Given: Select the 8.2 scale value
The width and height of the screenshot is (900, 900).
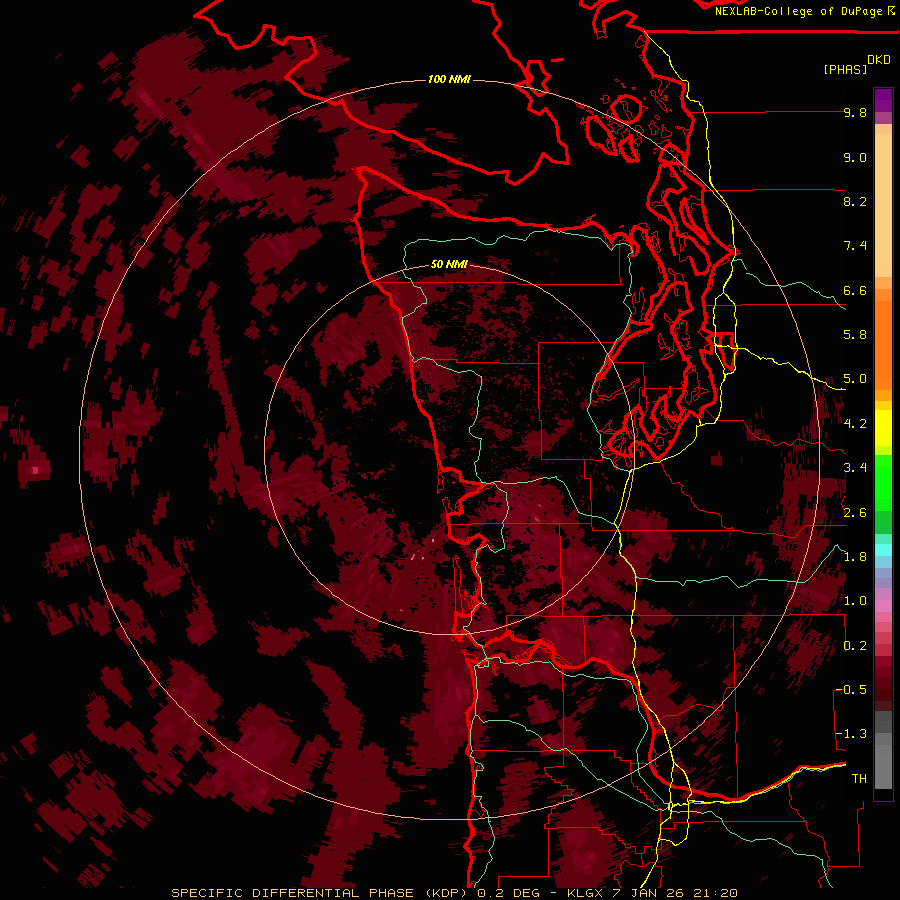Looking at the screenshot, I should pos(855,202).
